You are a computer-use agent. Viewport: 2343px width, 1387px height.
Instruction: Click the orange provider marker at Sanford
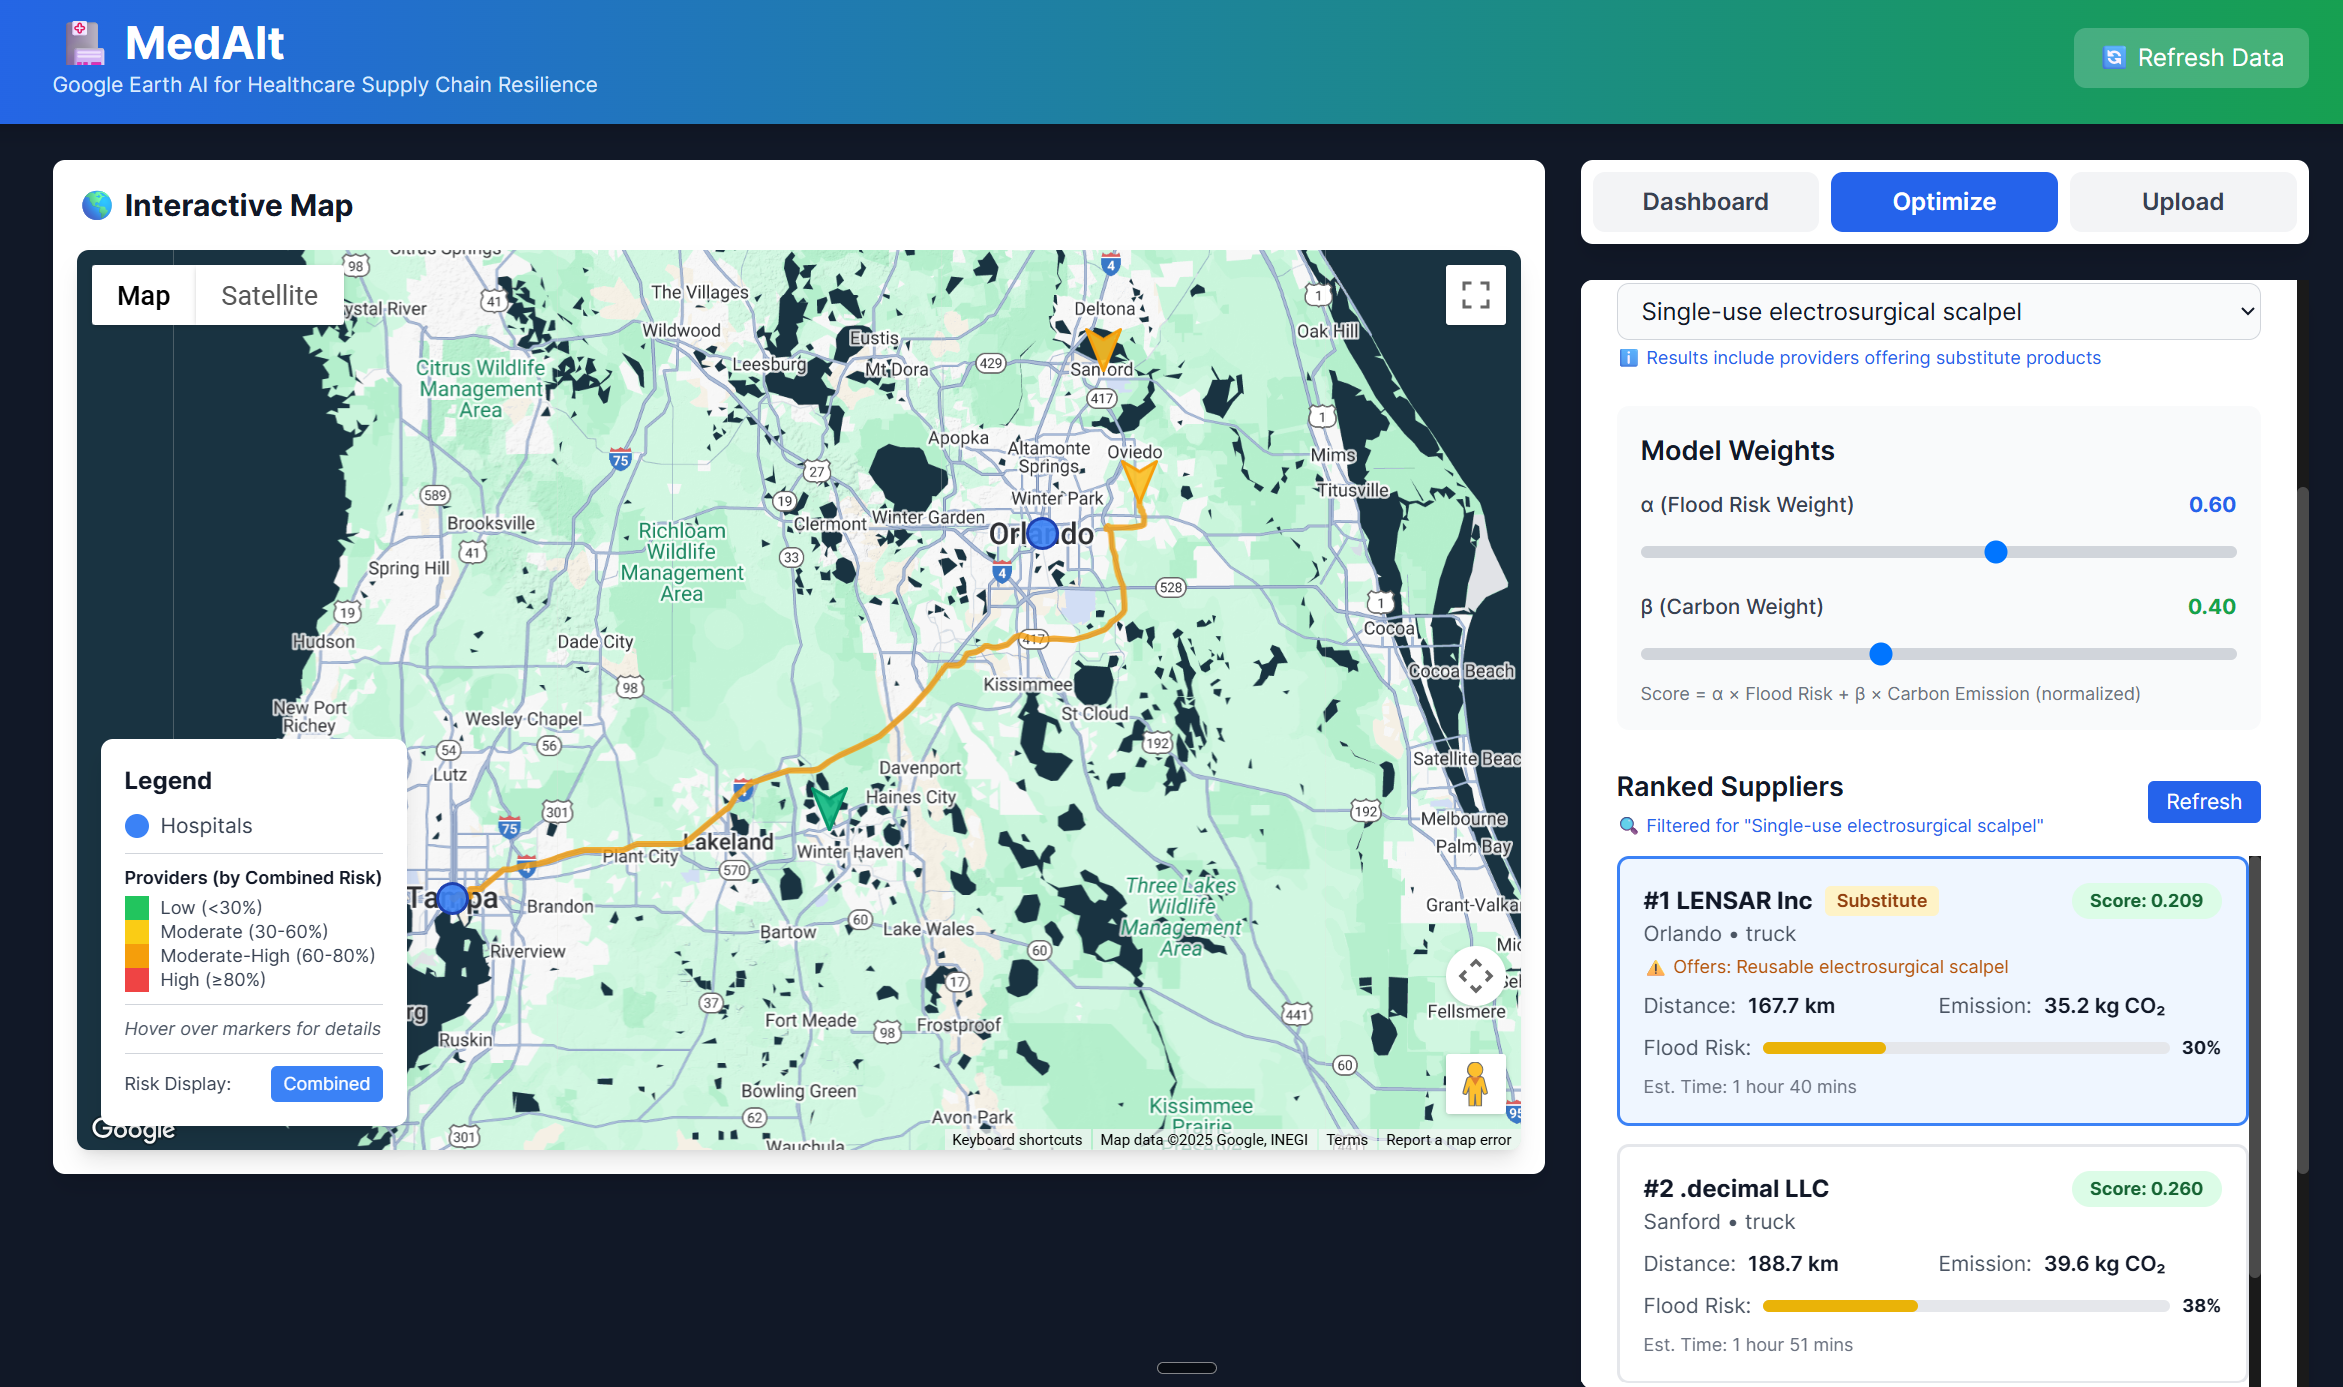point(1102,347)
